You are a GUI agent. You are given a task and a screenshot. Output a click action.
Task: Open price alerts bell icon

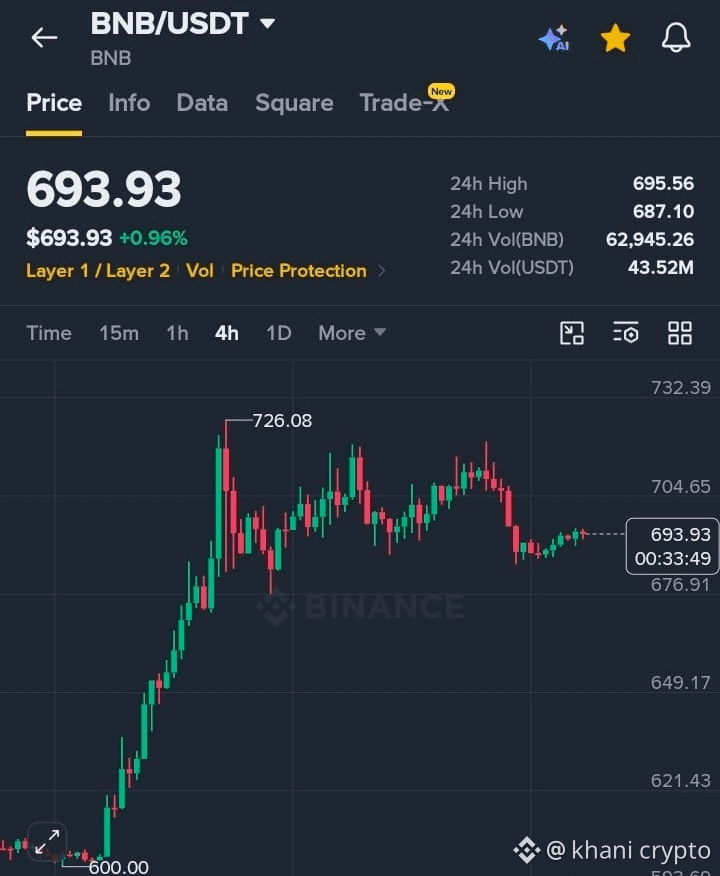[676, 38]
